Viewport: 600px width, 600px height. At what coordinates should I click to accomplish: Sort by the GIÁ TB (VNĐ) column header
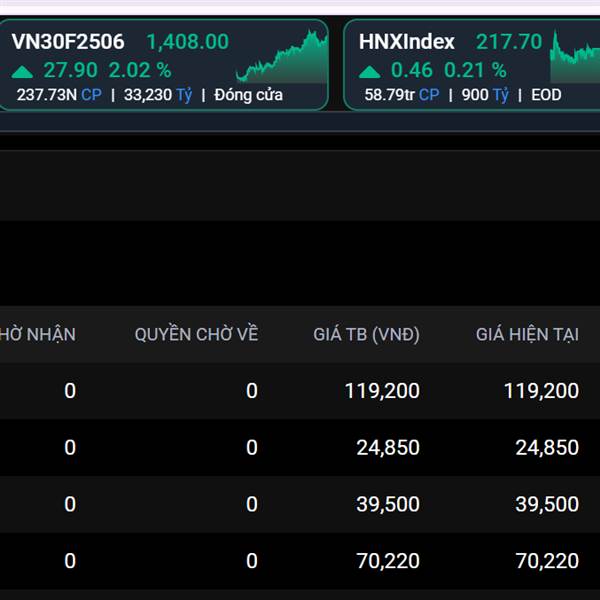point(366,334)
